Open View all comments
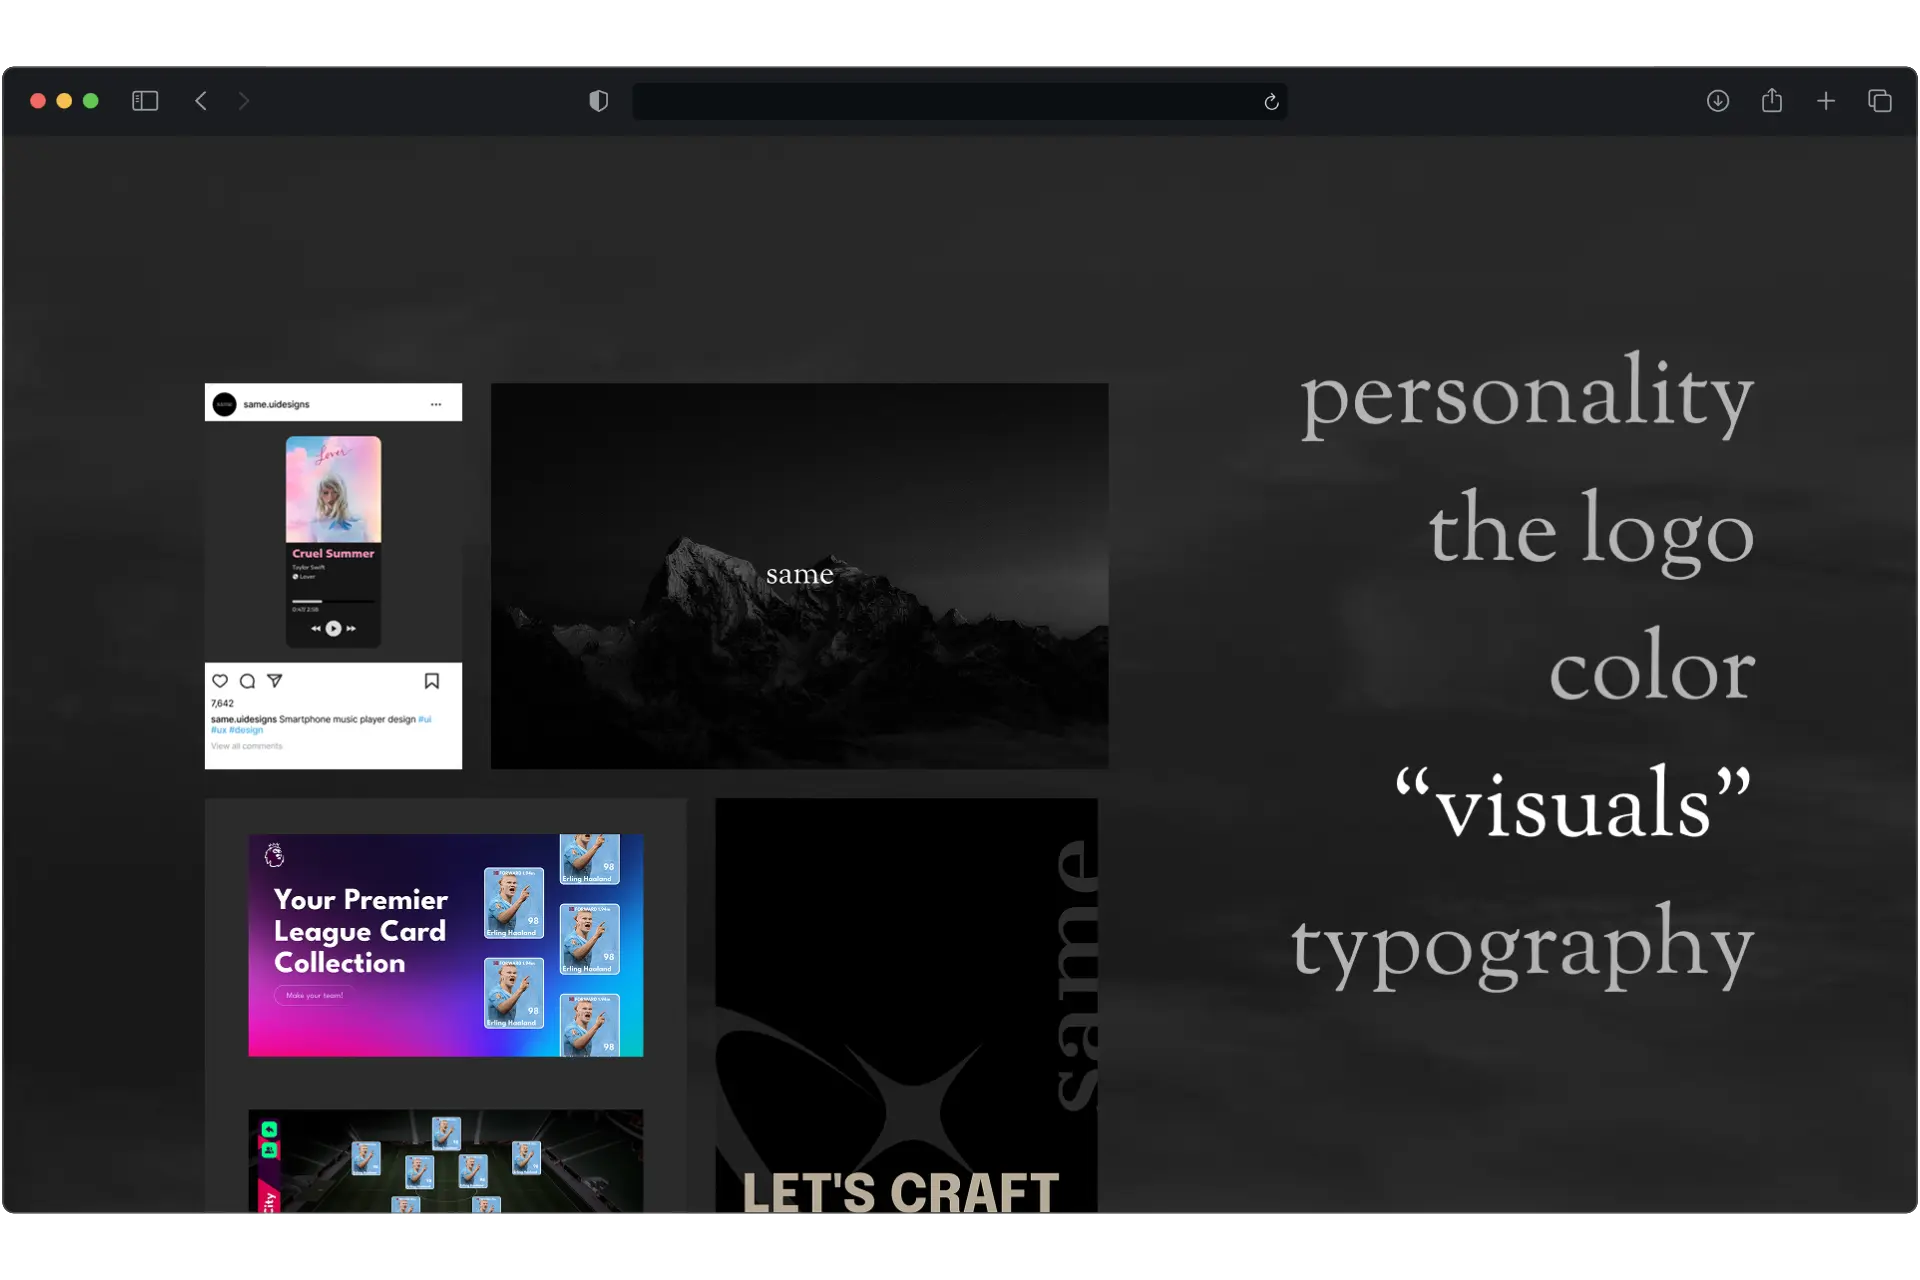 coord(247,746)
